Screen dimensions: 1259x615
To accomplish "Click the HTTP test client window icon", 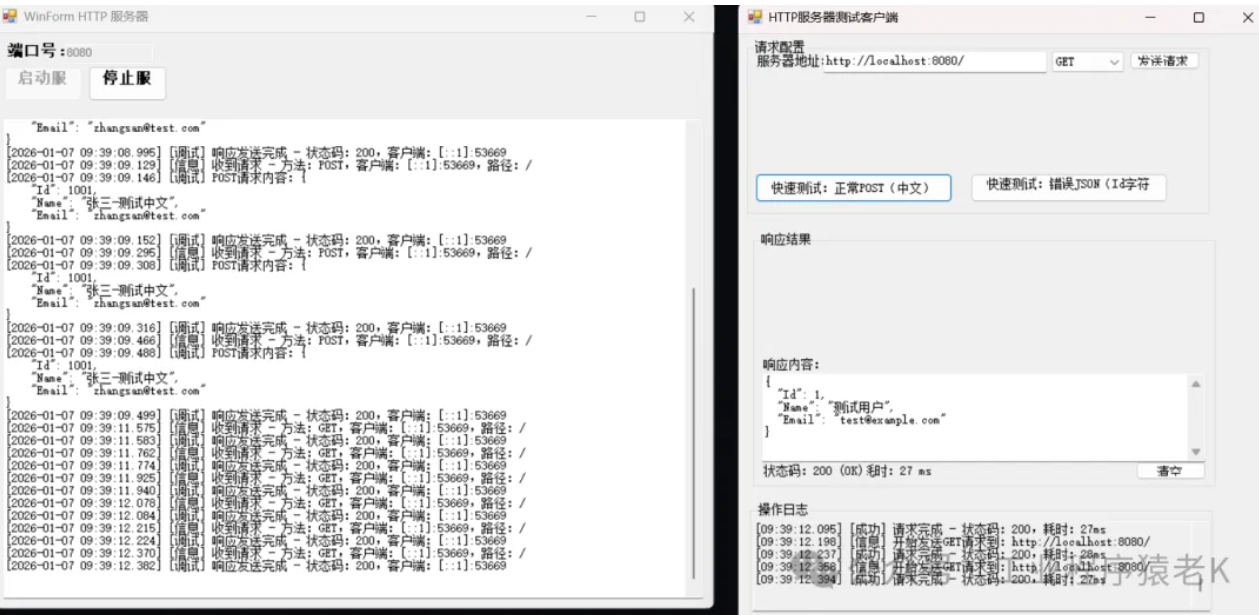I will click(755, 17).
